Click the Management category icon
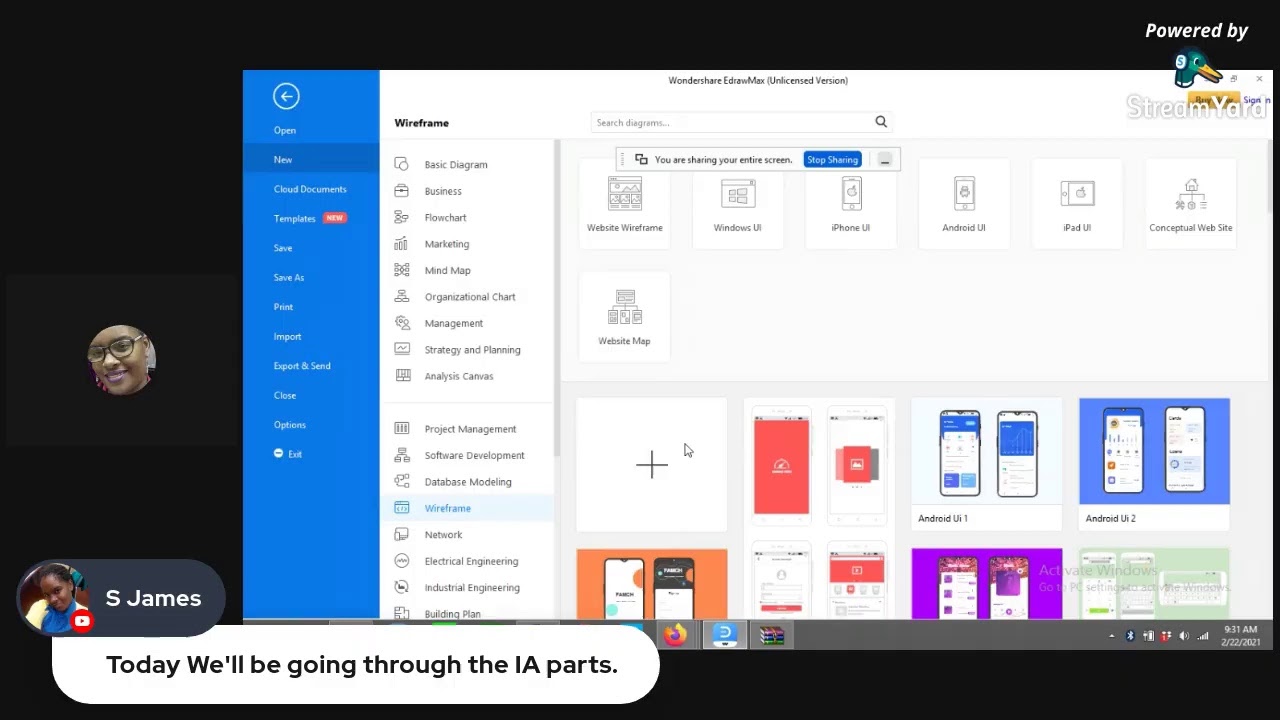Screen dimensions: 1280x720 click(402, 323)
